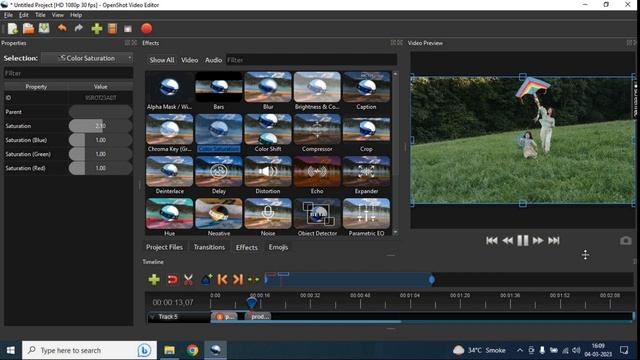
Task: Click the Properties Filter input field
Action: point(69,73)
